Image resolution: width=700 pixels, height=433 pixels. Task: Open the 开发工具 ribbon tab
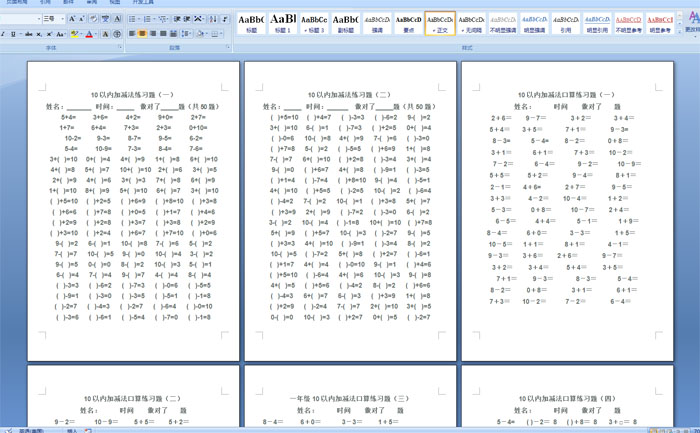tap(143, 2)
